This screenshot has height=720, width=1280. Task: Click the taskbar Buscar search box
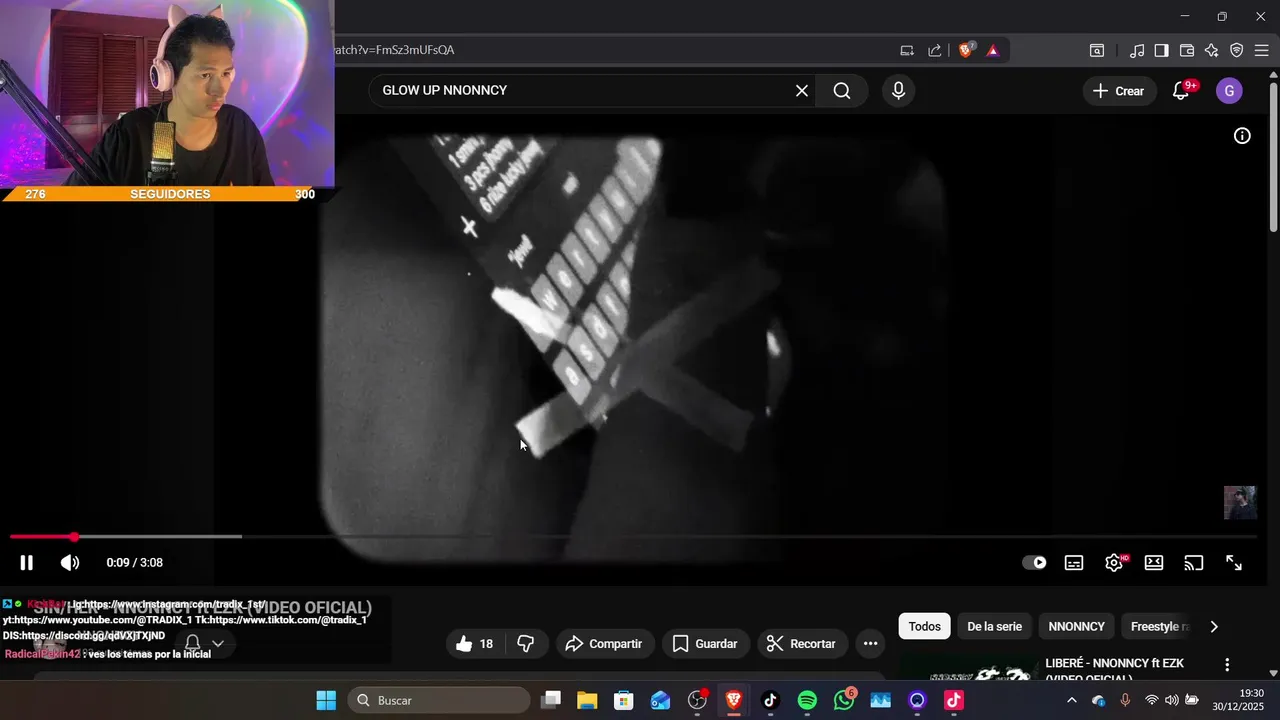(439, 700)
